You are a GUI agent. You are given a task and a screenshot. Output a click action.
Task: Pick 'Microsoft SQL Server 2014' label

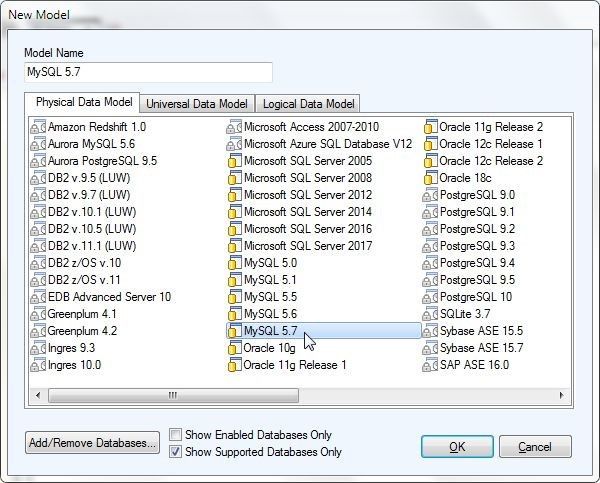pos(308,212)
